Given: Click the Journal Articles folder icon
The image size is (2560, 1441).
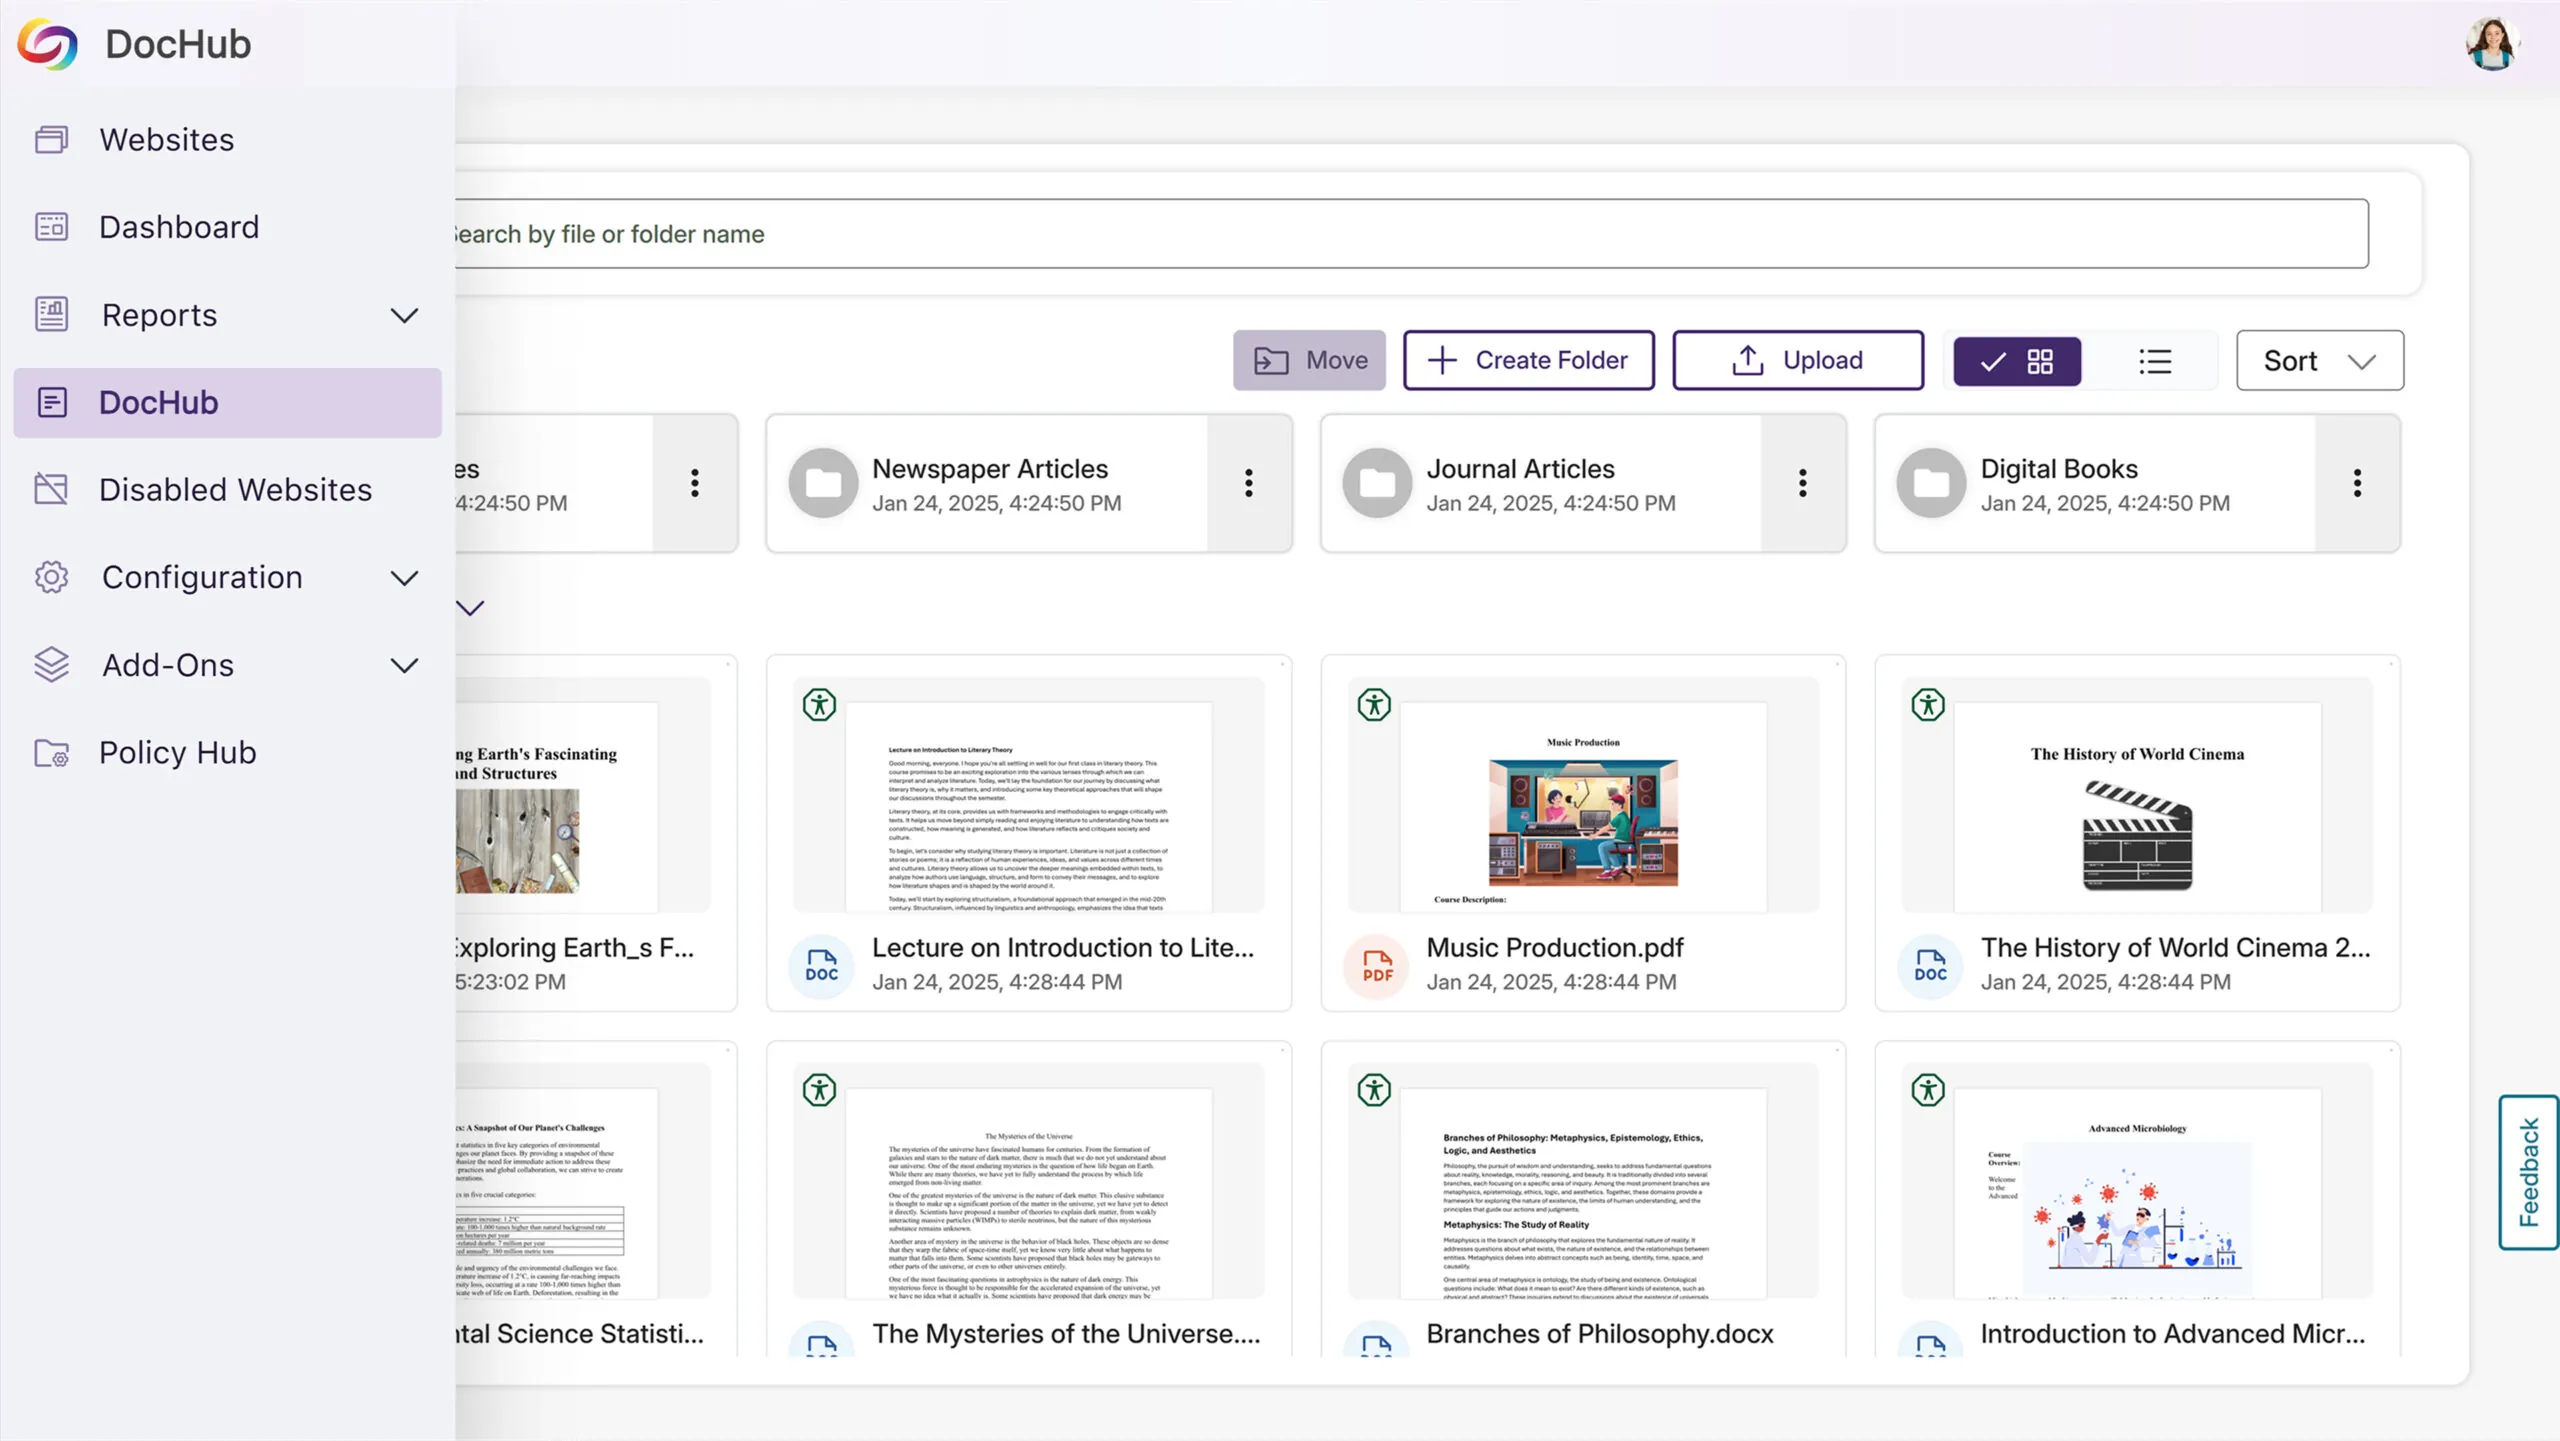Looking at the screenshot, I should click(x=1377, y=484).
